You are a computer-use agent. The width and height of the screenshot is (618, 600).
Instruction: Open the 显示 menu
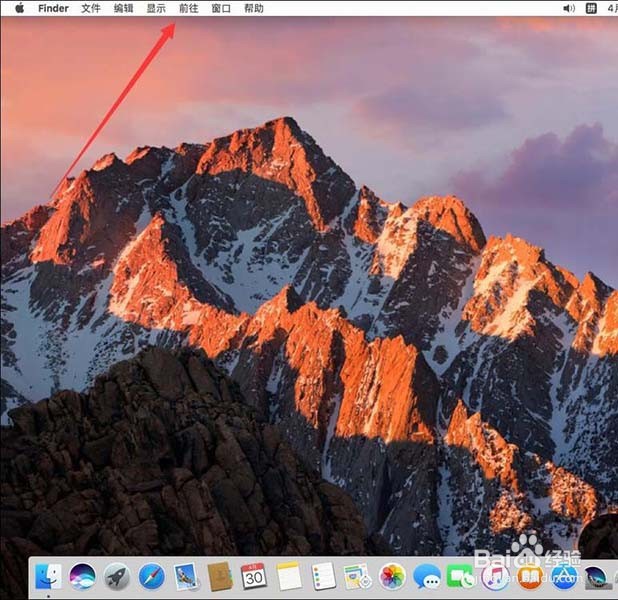click(x=156, y=8)
